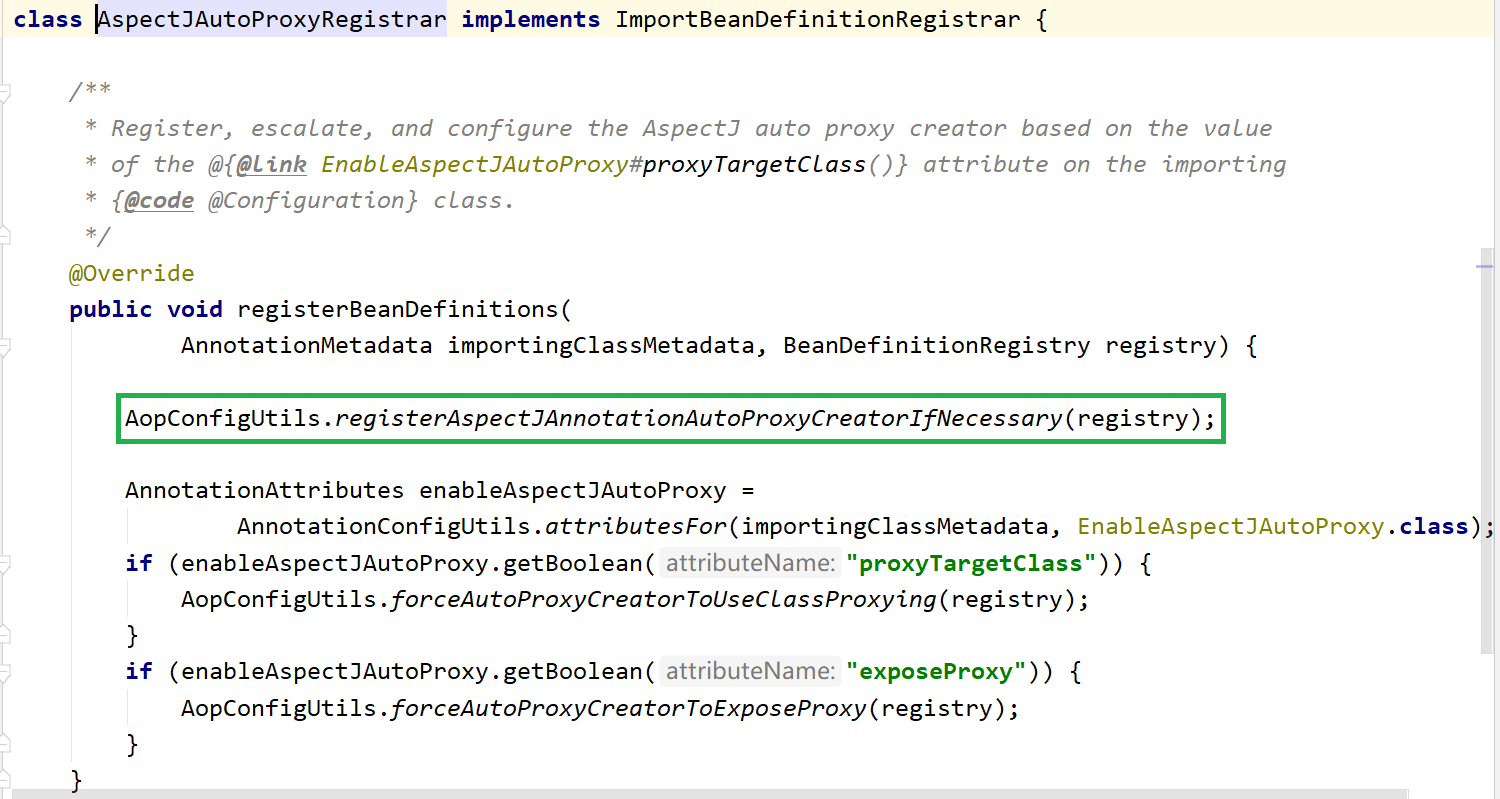
Task: Click the public keyword
Action: pyautogui.click(x=111, y=309)
